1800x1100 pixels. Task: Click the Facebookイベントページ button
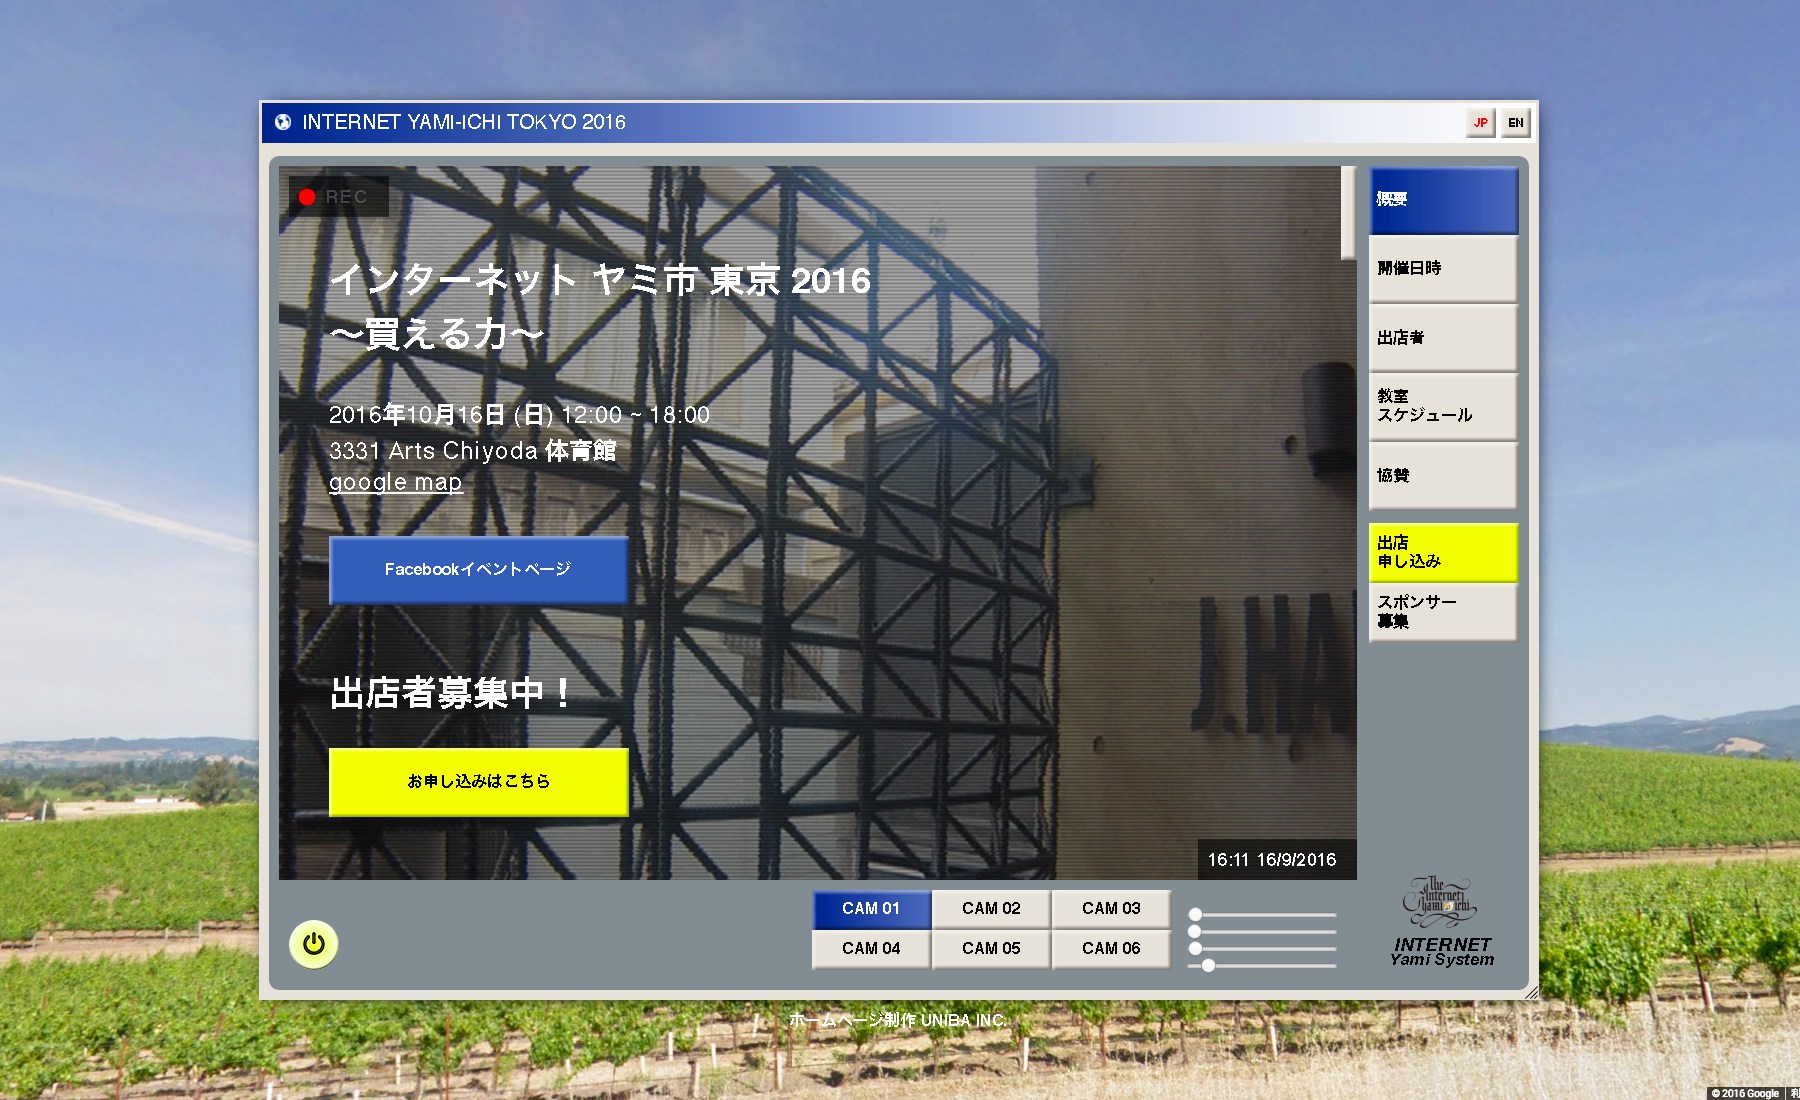coord(478,569)
